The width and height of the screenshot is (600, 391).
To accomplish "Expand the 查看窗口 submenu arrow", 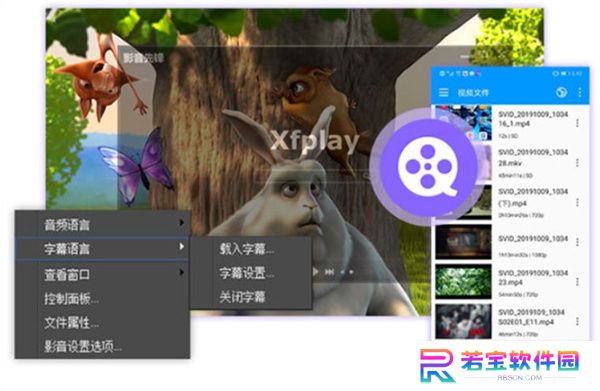I will pyautogui.click(x=182, y=272).
